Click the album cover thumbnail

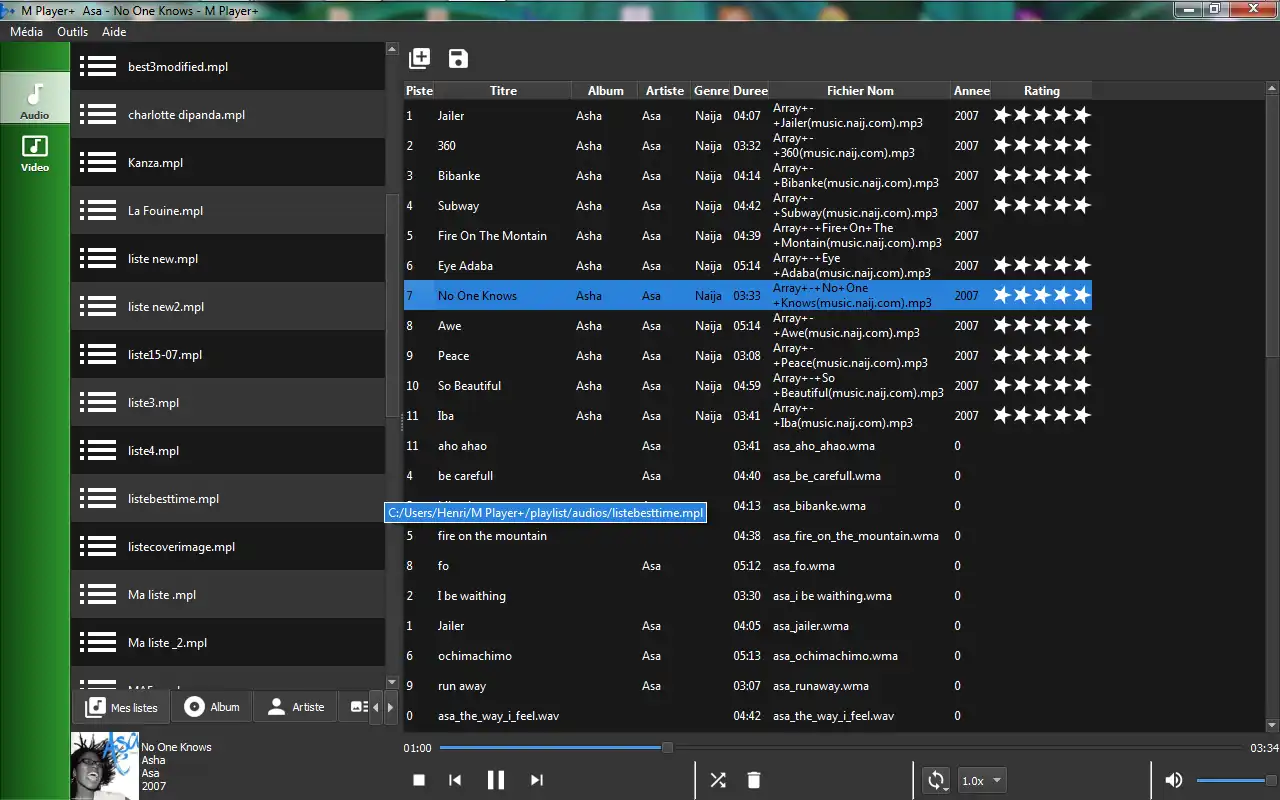[104, 765]
